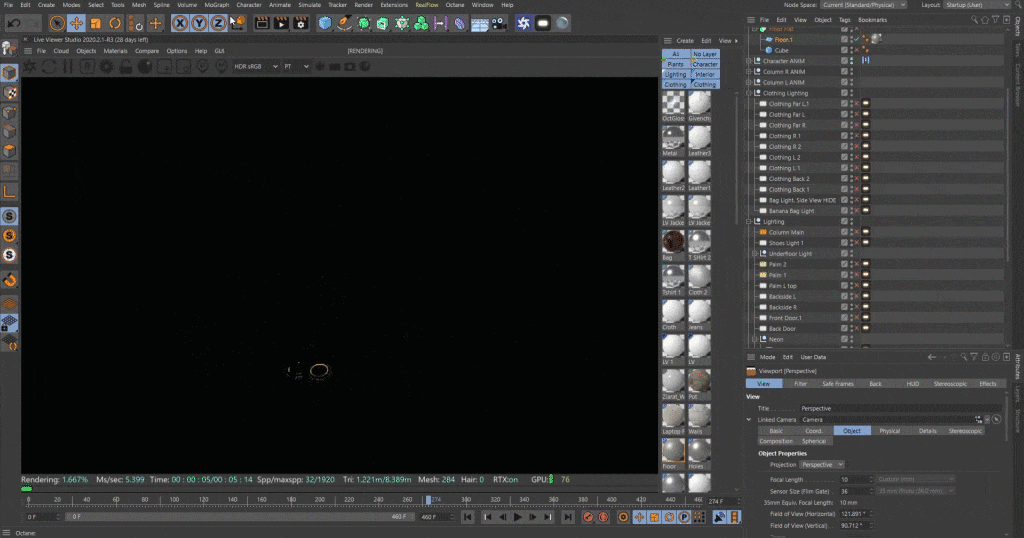Collapse the Clothing Lighting group
The width and height of the screenshot is (1024, 538).
pyautogui.click(x=749, y=93)
